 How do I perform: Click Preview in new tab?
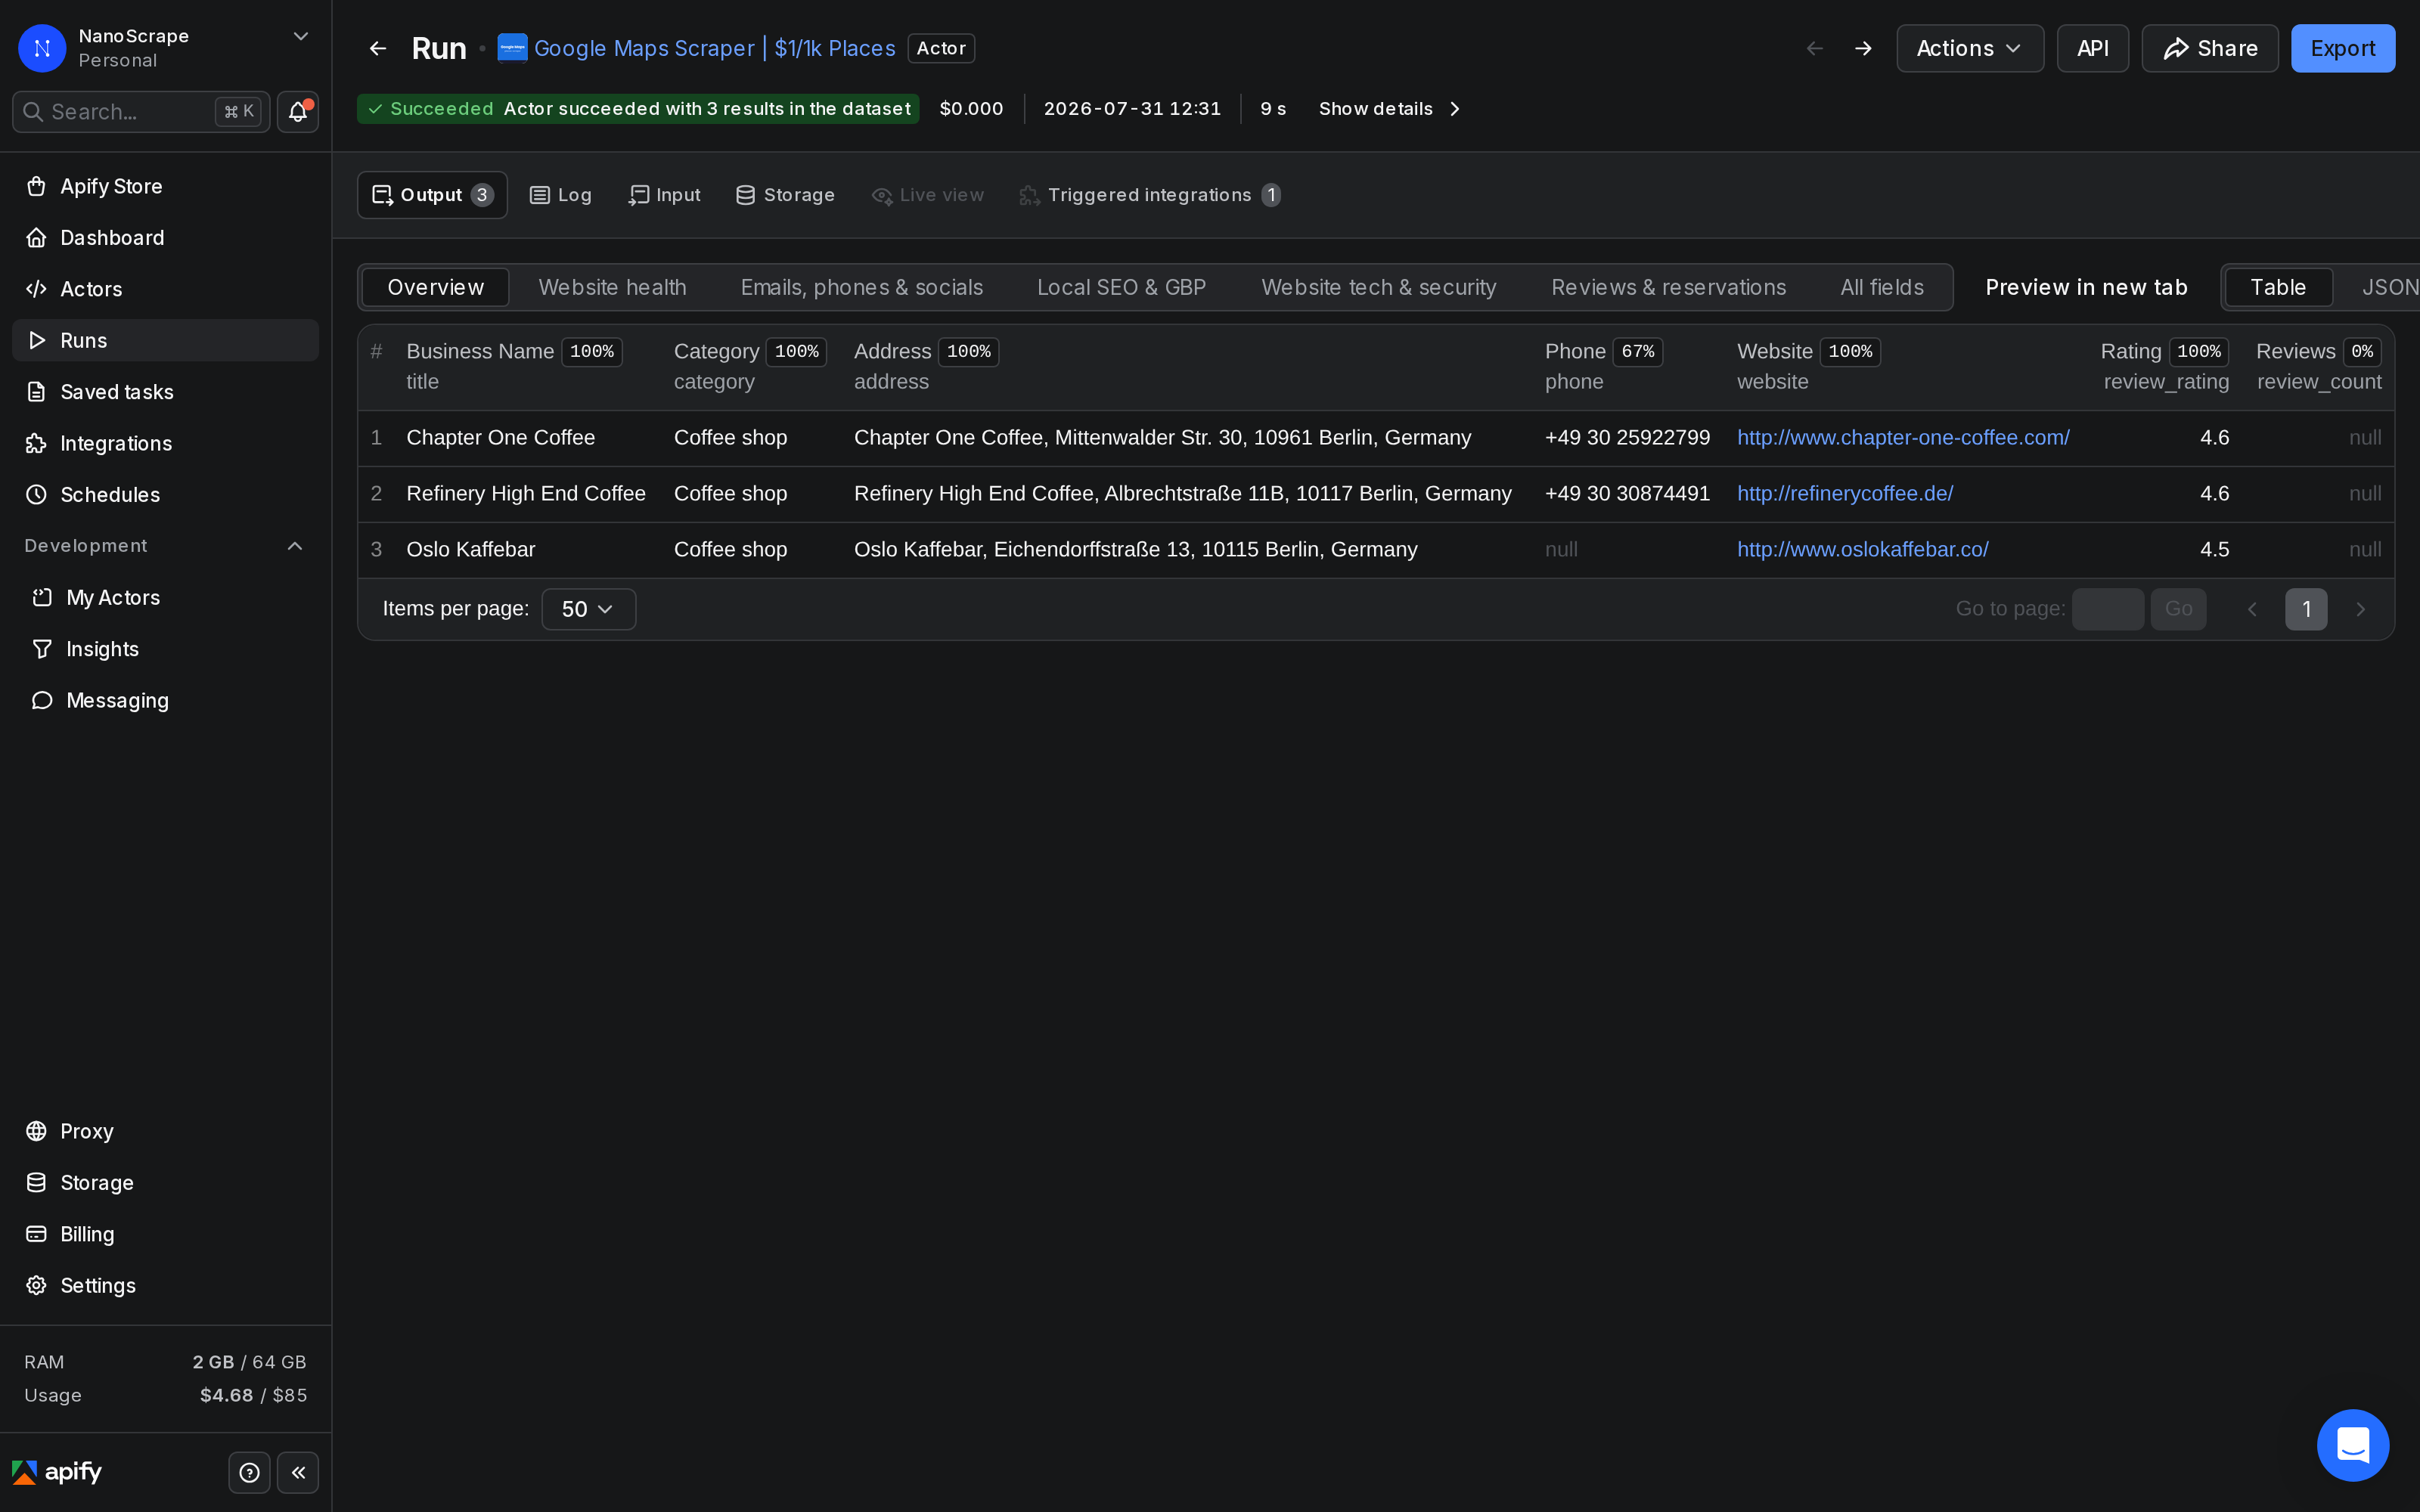[2086, 287]
